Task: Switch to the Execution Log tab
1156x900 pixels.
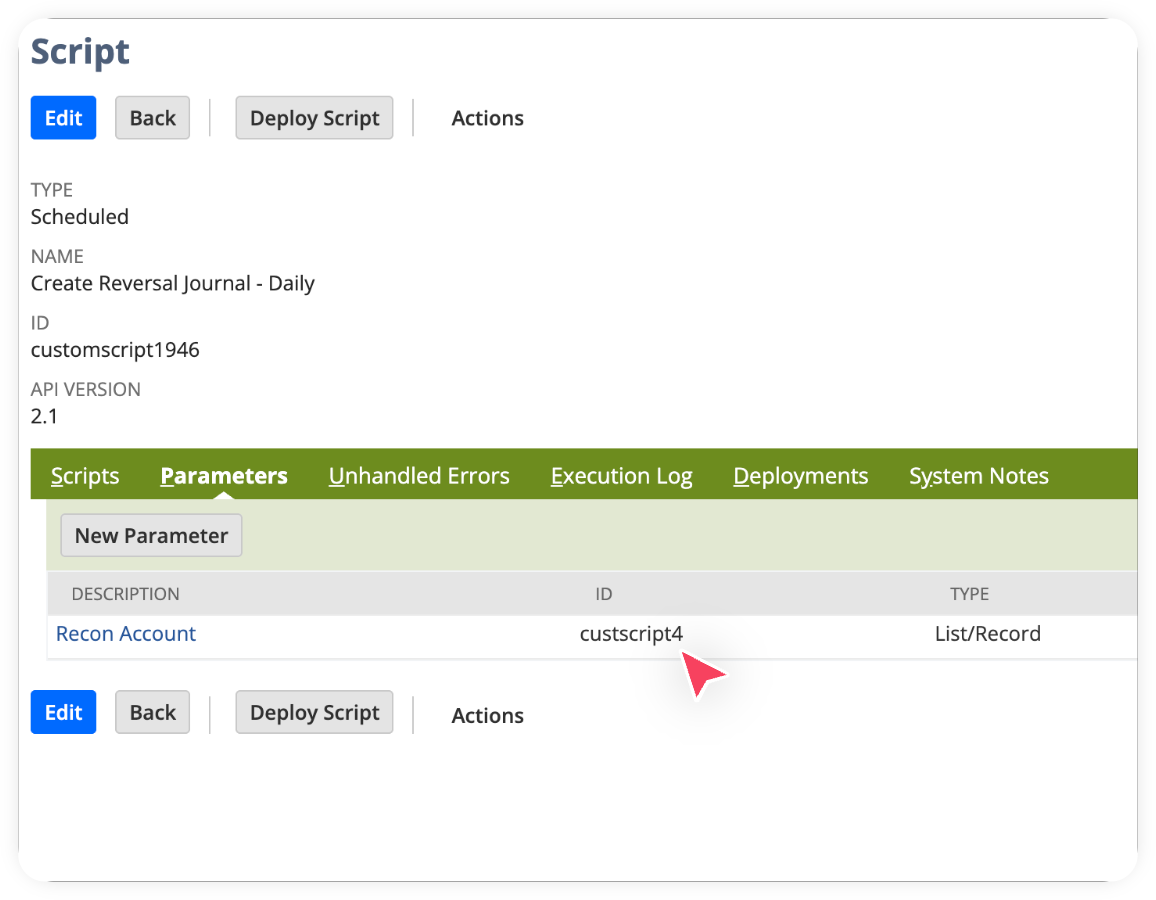Action: [621, 476]
